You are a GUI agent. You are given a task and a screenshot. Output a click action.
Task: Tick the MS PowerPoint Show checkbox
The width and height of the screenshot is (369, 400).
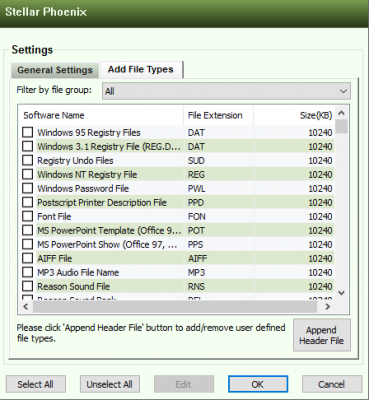[x=28, y=244]
